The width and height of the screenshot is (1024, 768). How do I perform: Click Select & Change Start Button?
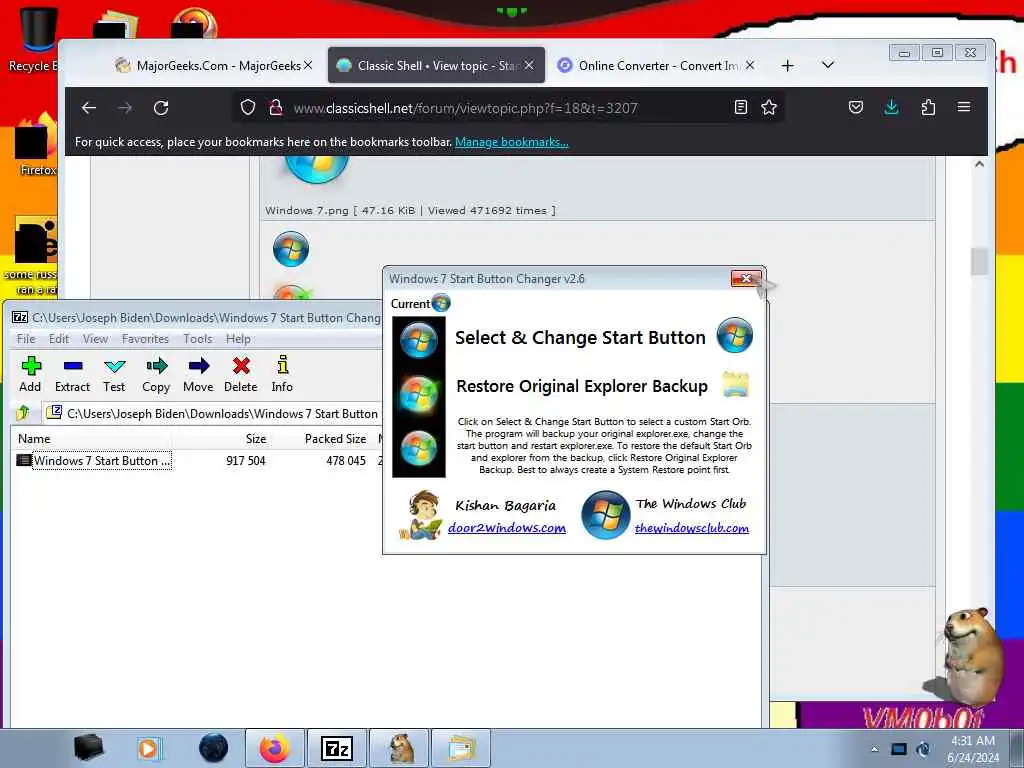[x=581, y=338]
